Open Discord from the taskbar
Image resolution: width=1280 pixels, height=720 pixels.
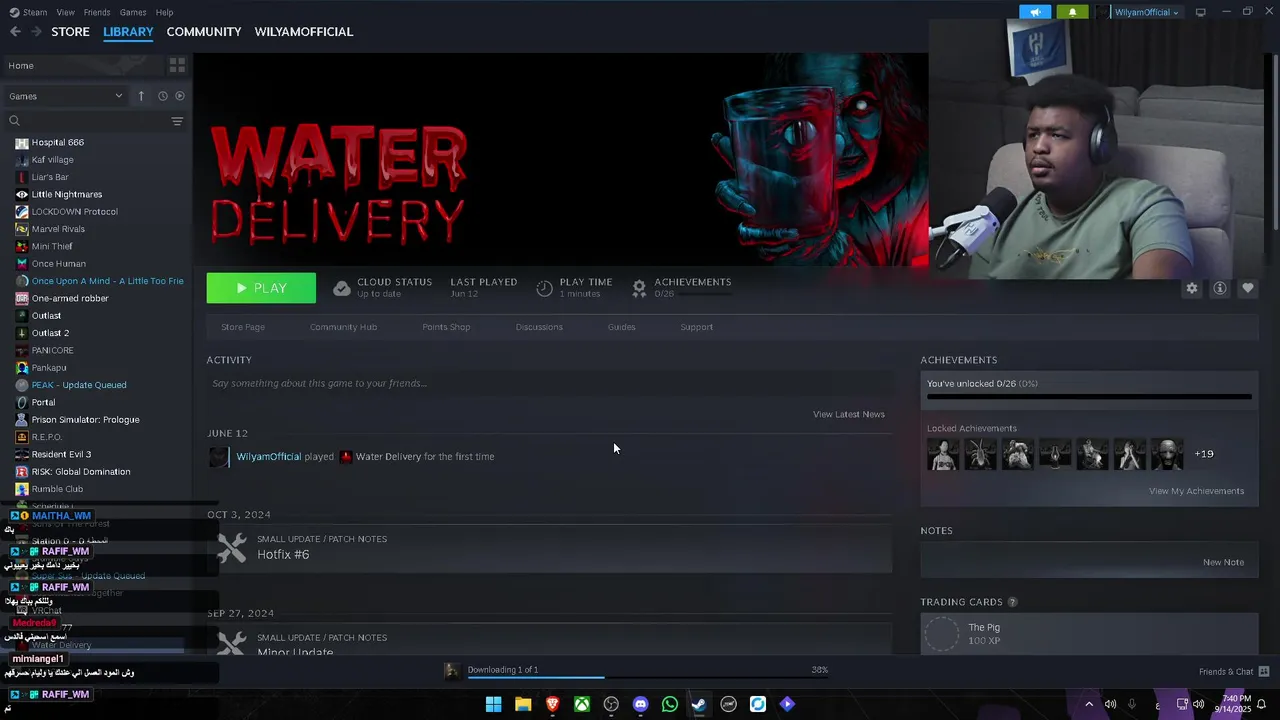coord(640,704)
